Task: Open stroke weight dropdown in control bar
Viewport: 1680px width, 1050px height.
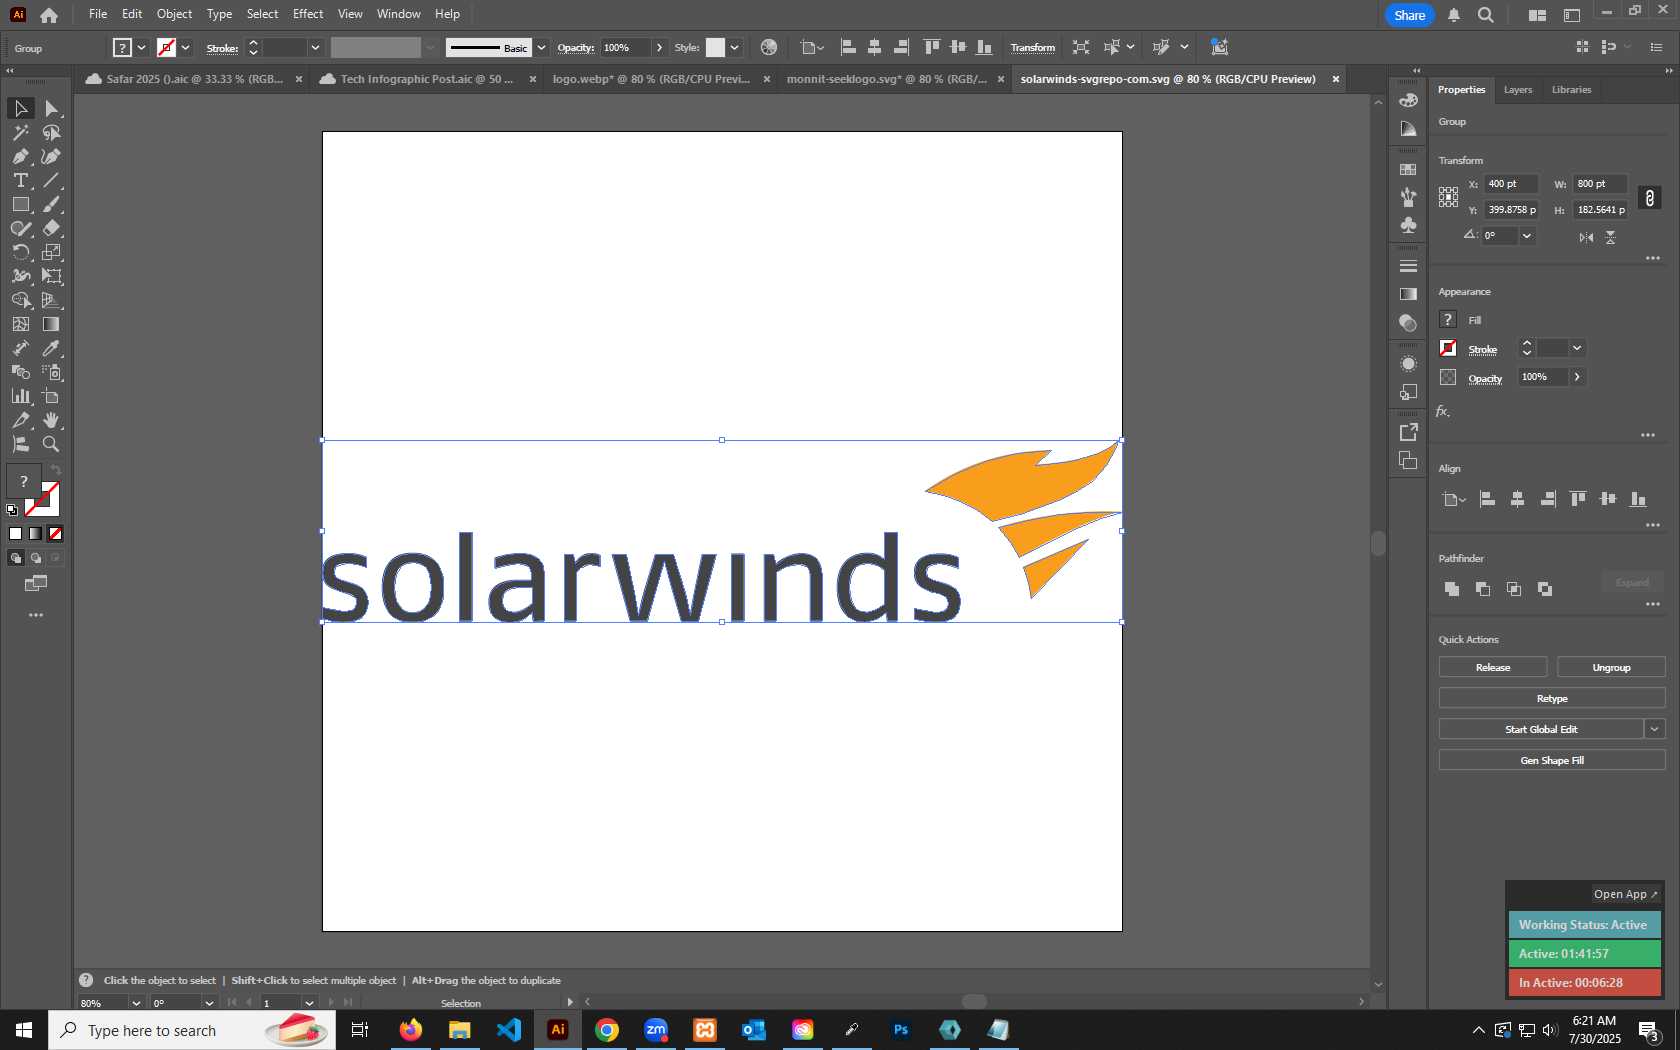Action: tap(315, 47)
